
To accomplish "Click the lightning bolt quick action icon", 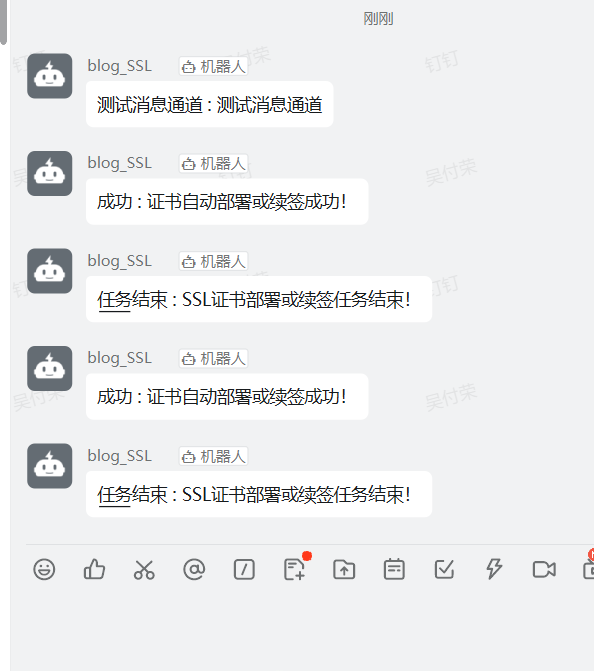I will pos(494,570).
